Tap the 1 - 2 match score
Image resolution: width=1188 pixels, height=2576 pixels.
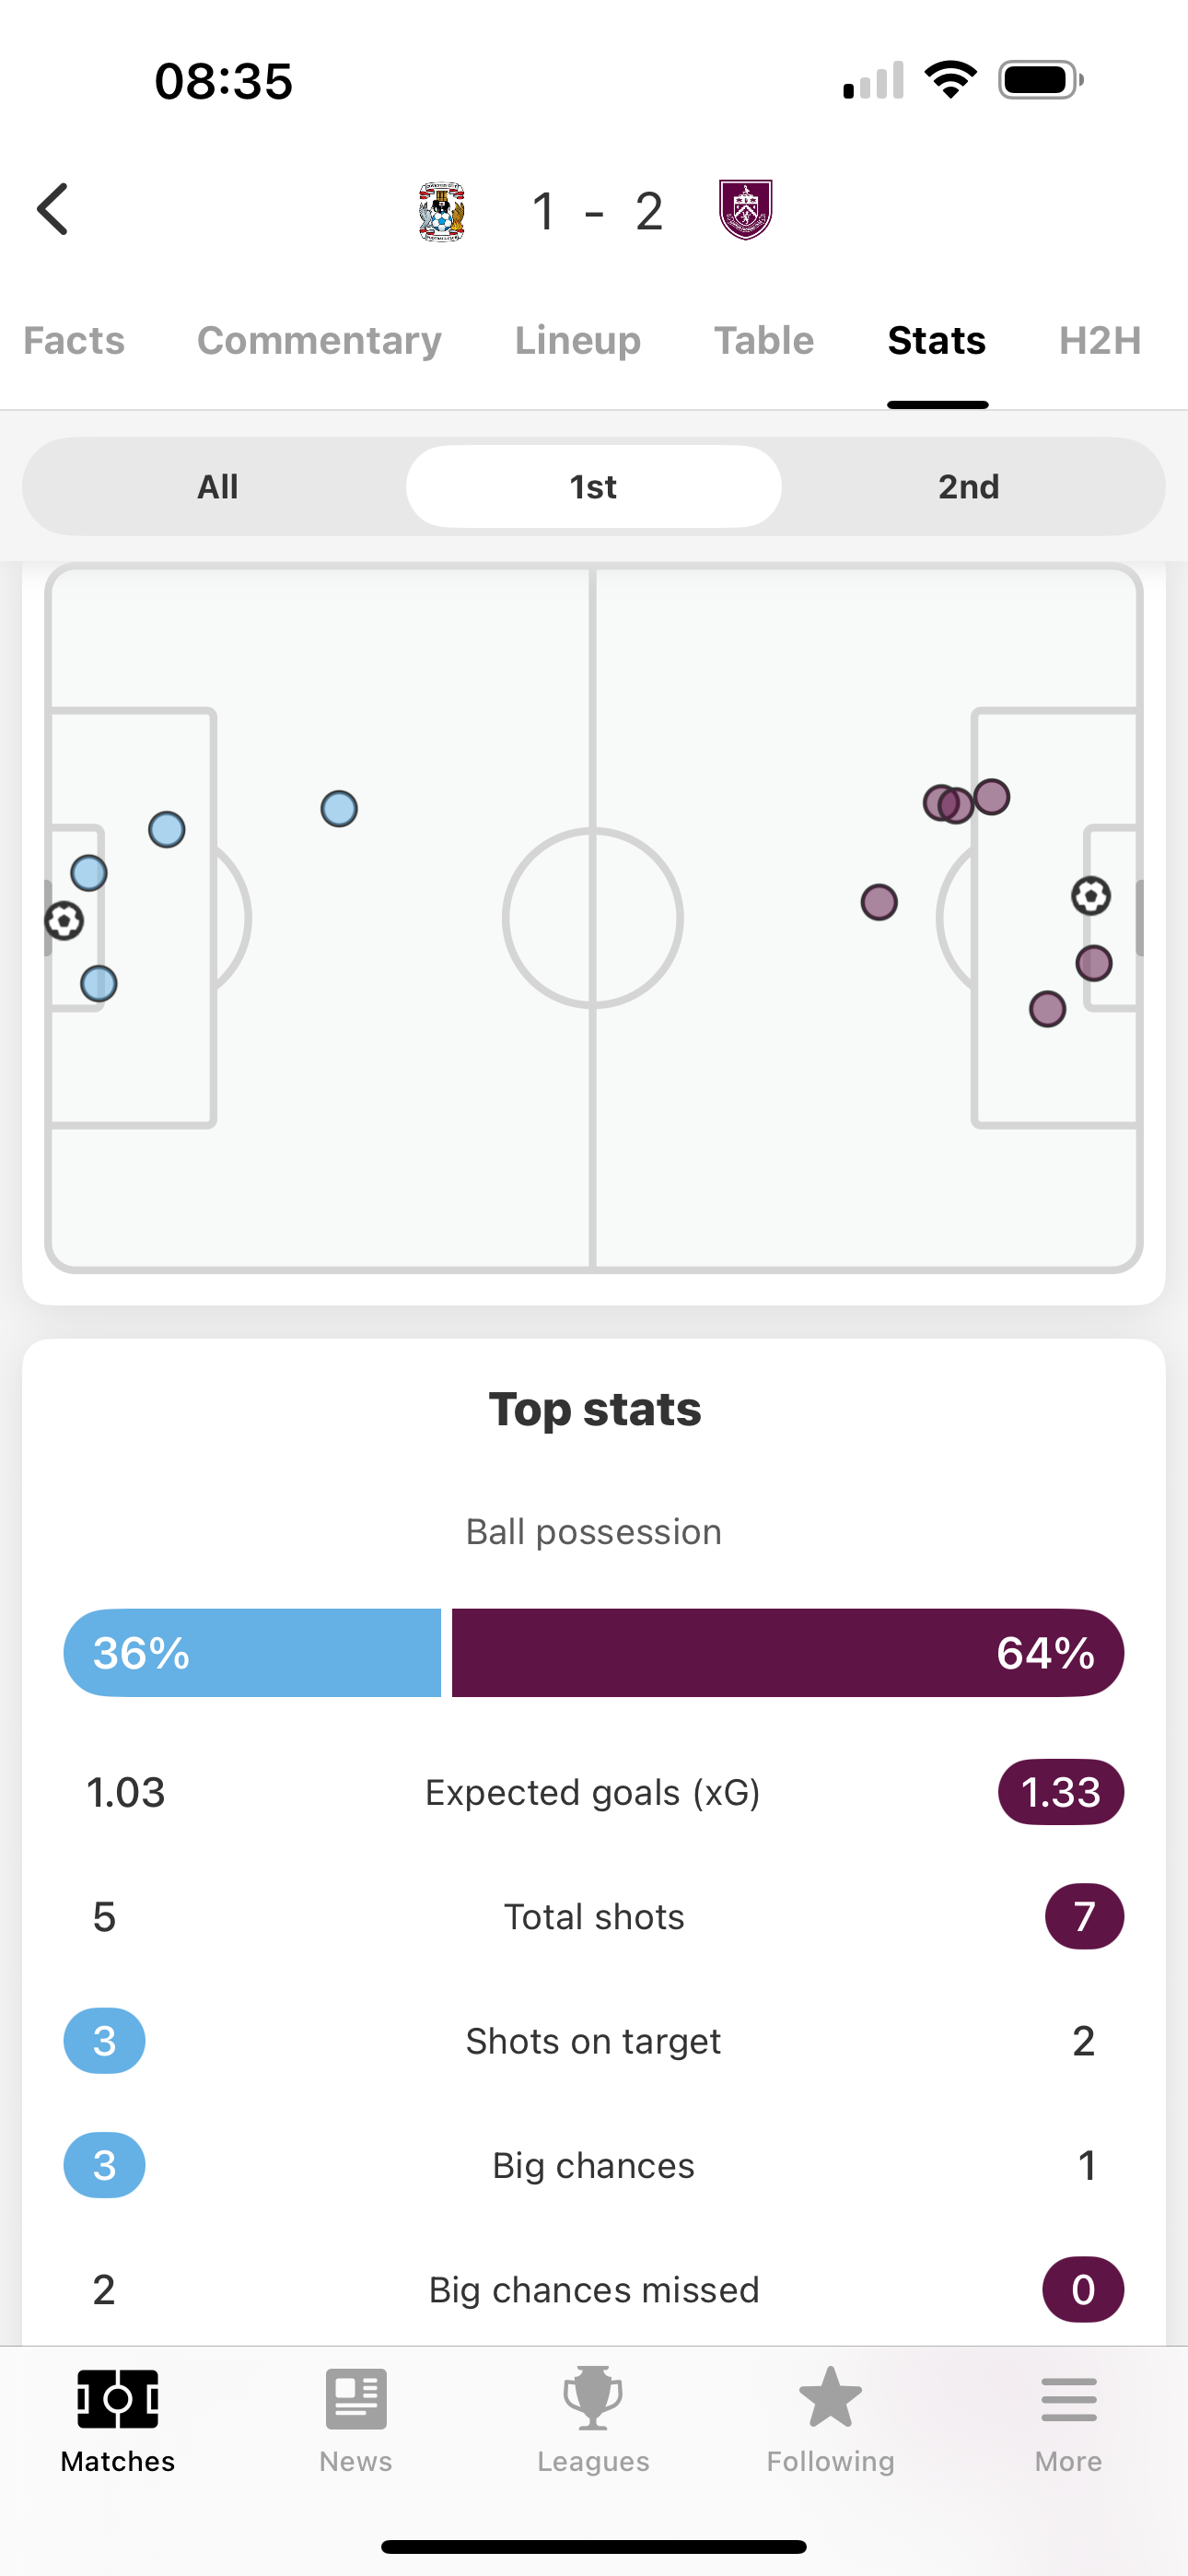coord(596,212)
